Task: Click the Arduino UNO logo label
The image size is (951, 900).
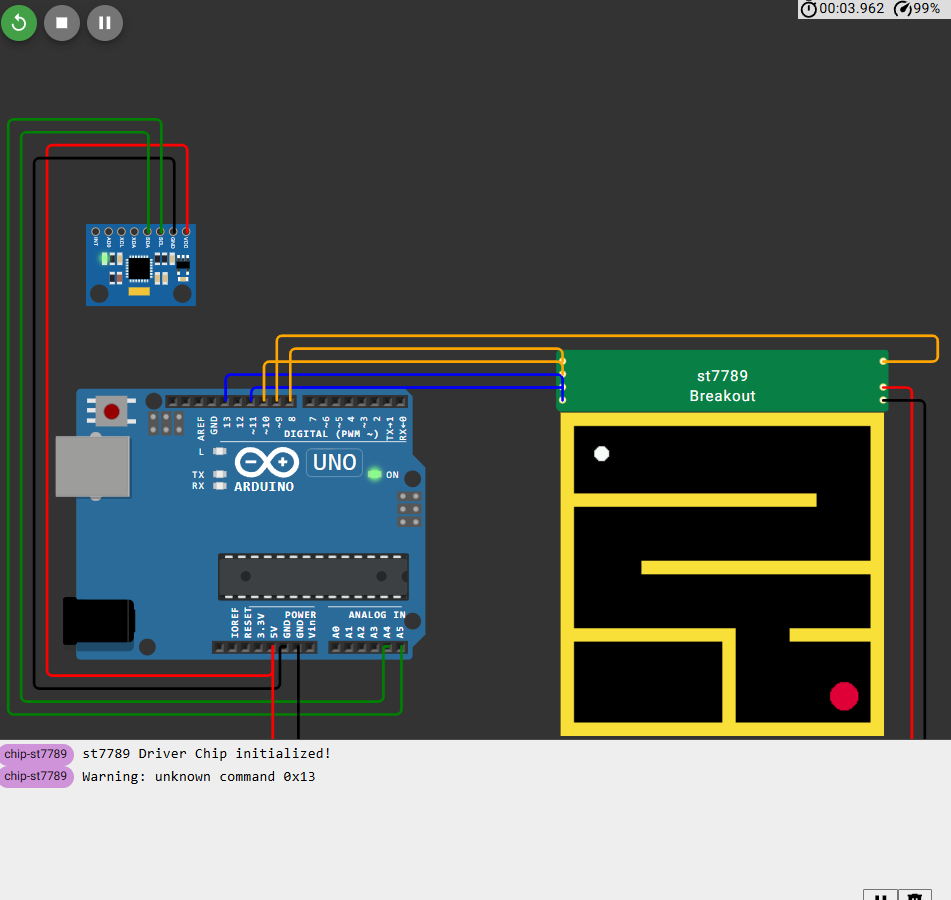Action: coord(334,463)
